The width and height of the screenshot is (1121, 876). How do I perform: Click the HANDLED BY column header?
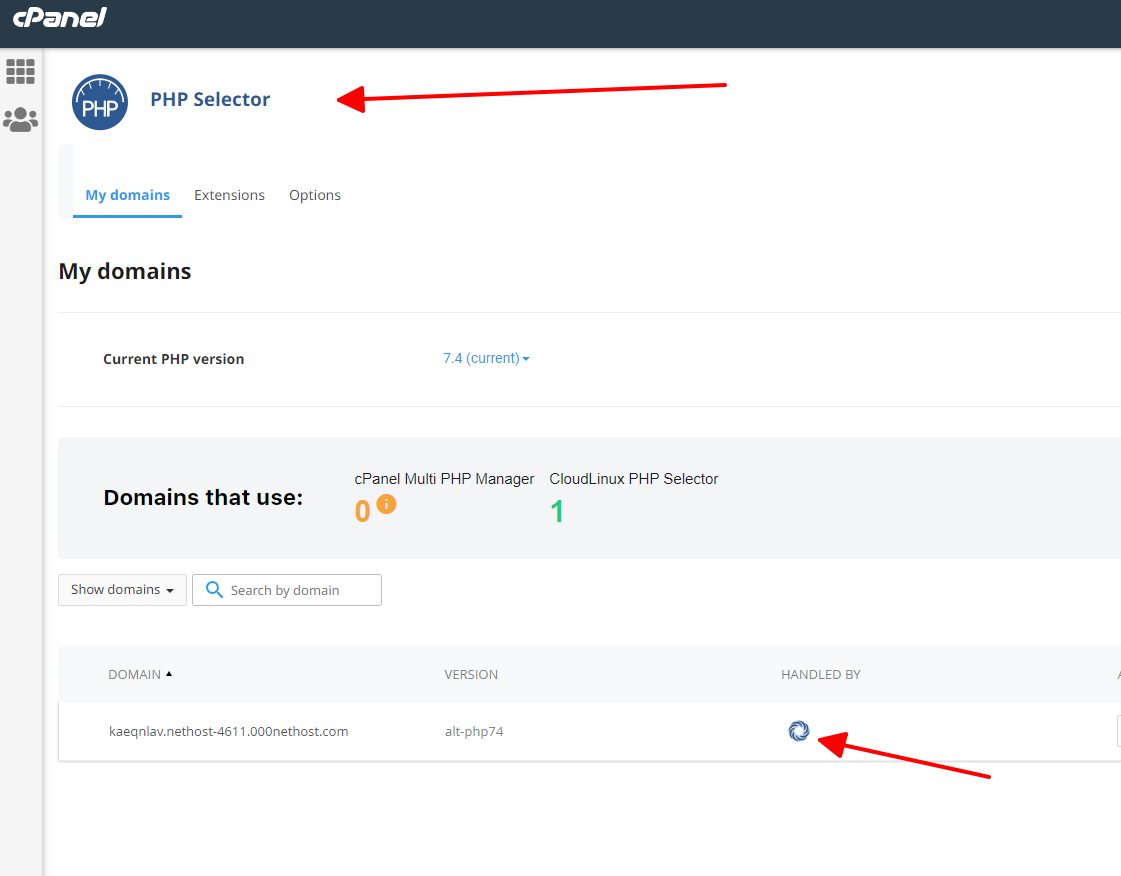click(x=821, y=674)
